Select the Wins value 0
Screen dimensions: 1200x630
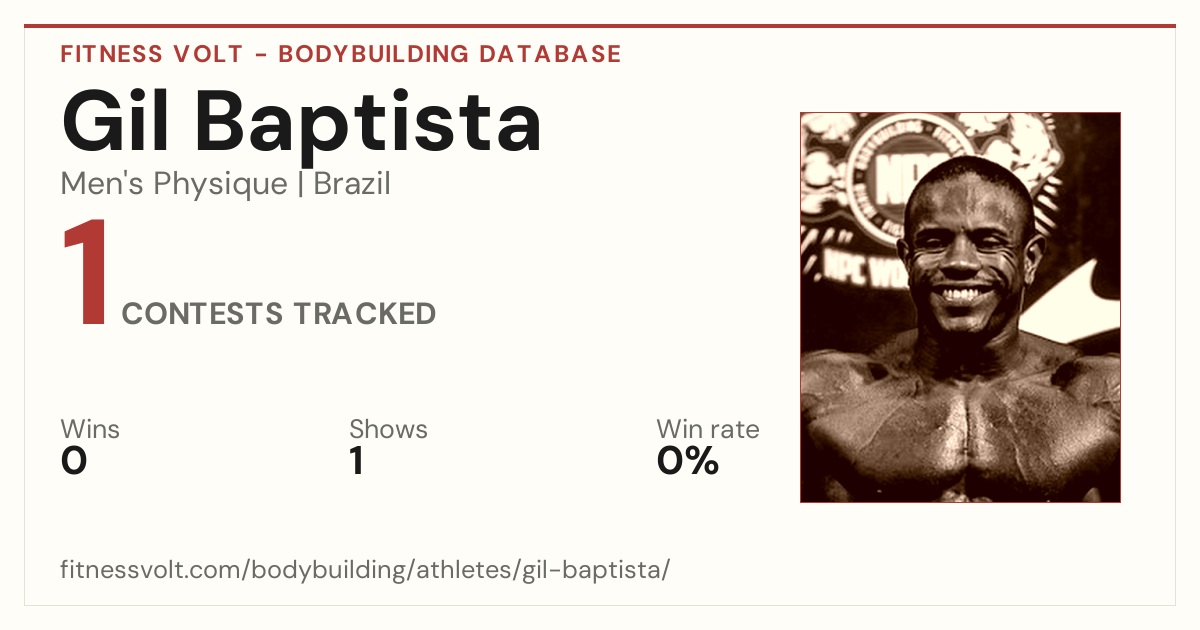click(74, 461)
